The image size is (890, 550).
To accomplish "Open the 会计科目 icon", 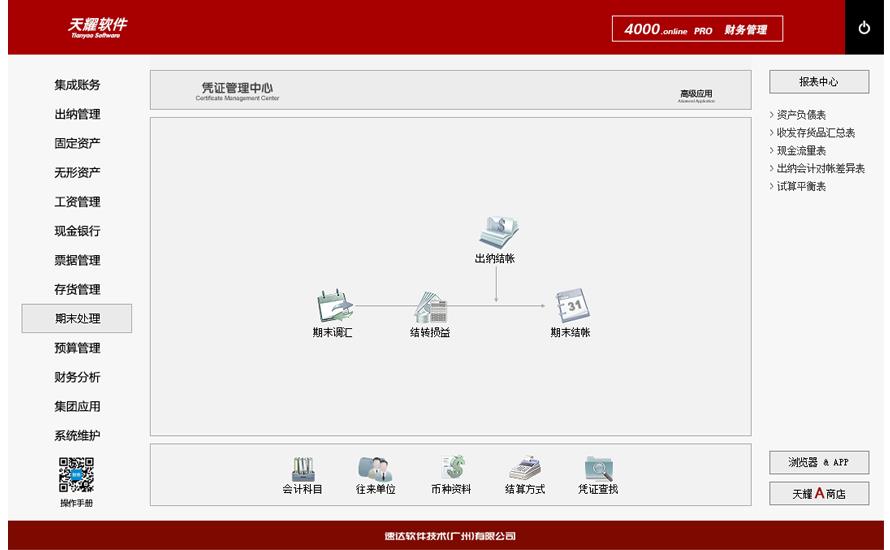I will (x=303, y=468).
